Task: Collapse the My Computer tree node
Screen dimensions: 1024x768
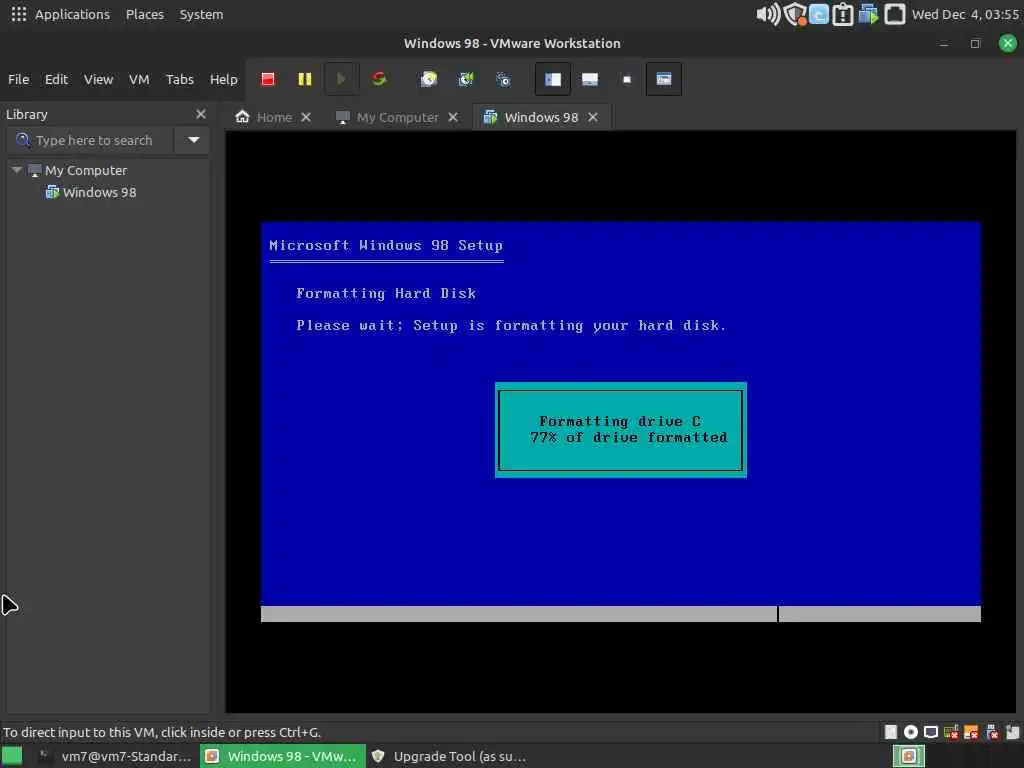Action: (17, 170)
